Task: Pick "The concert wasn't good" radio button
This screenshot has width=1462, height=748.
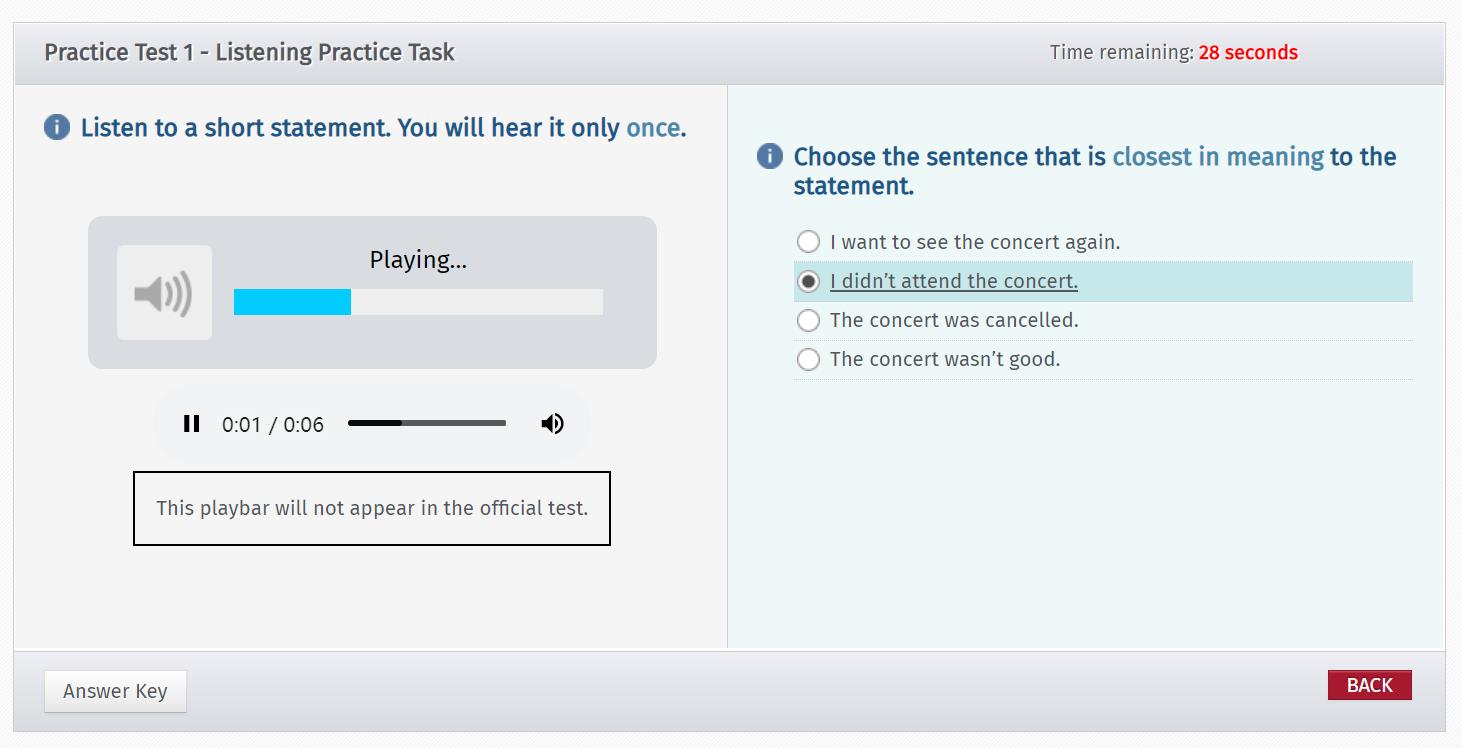Action: pos(808,360)
